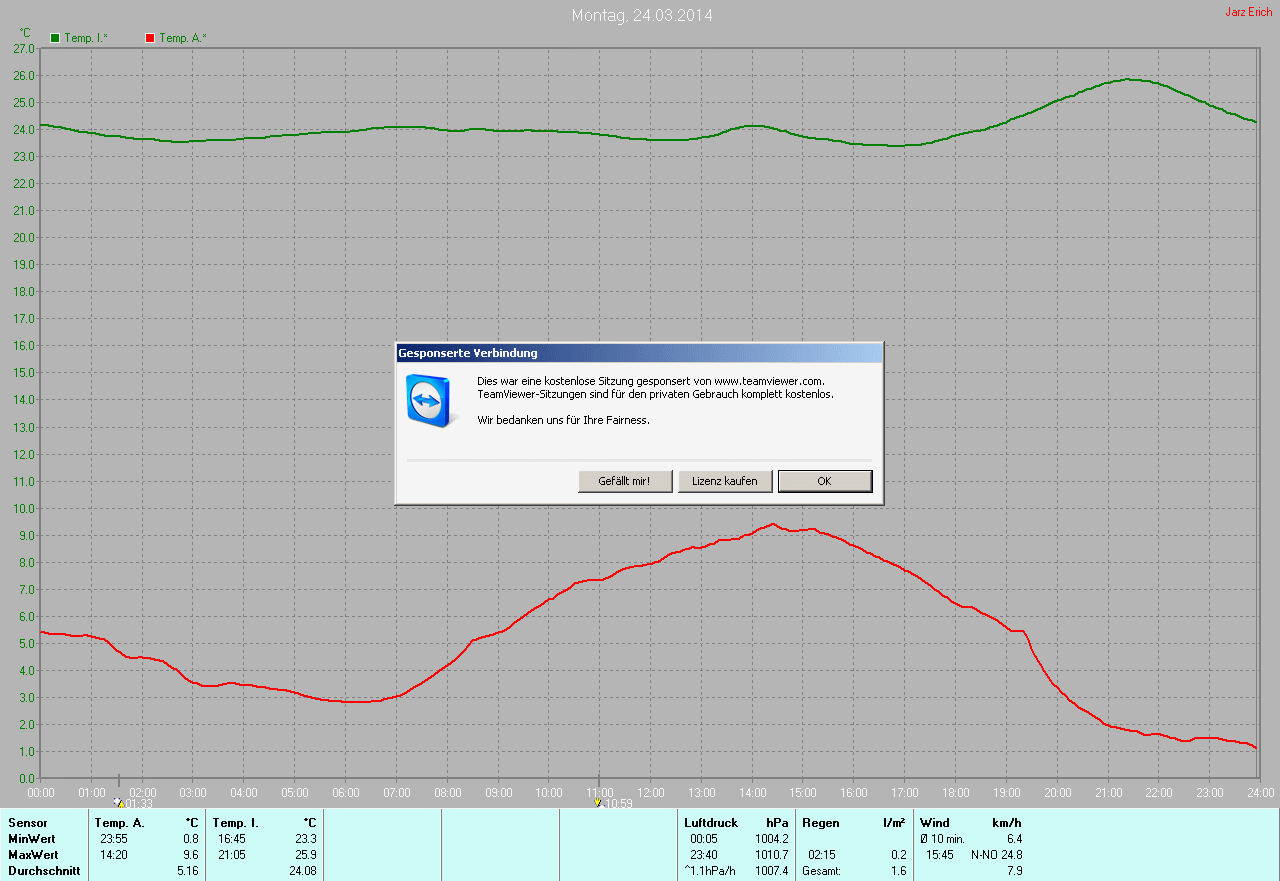This screenshot has width=1280, height=881.
Task: Click the pressure minimum "1004.2"
Action: tap(772, 839)
